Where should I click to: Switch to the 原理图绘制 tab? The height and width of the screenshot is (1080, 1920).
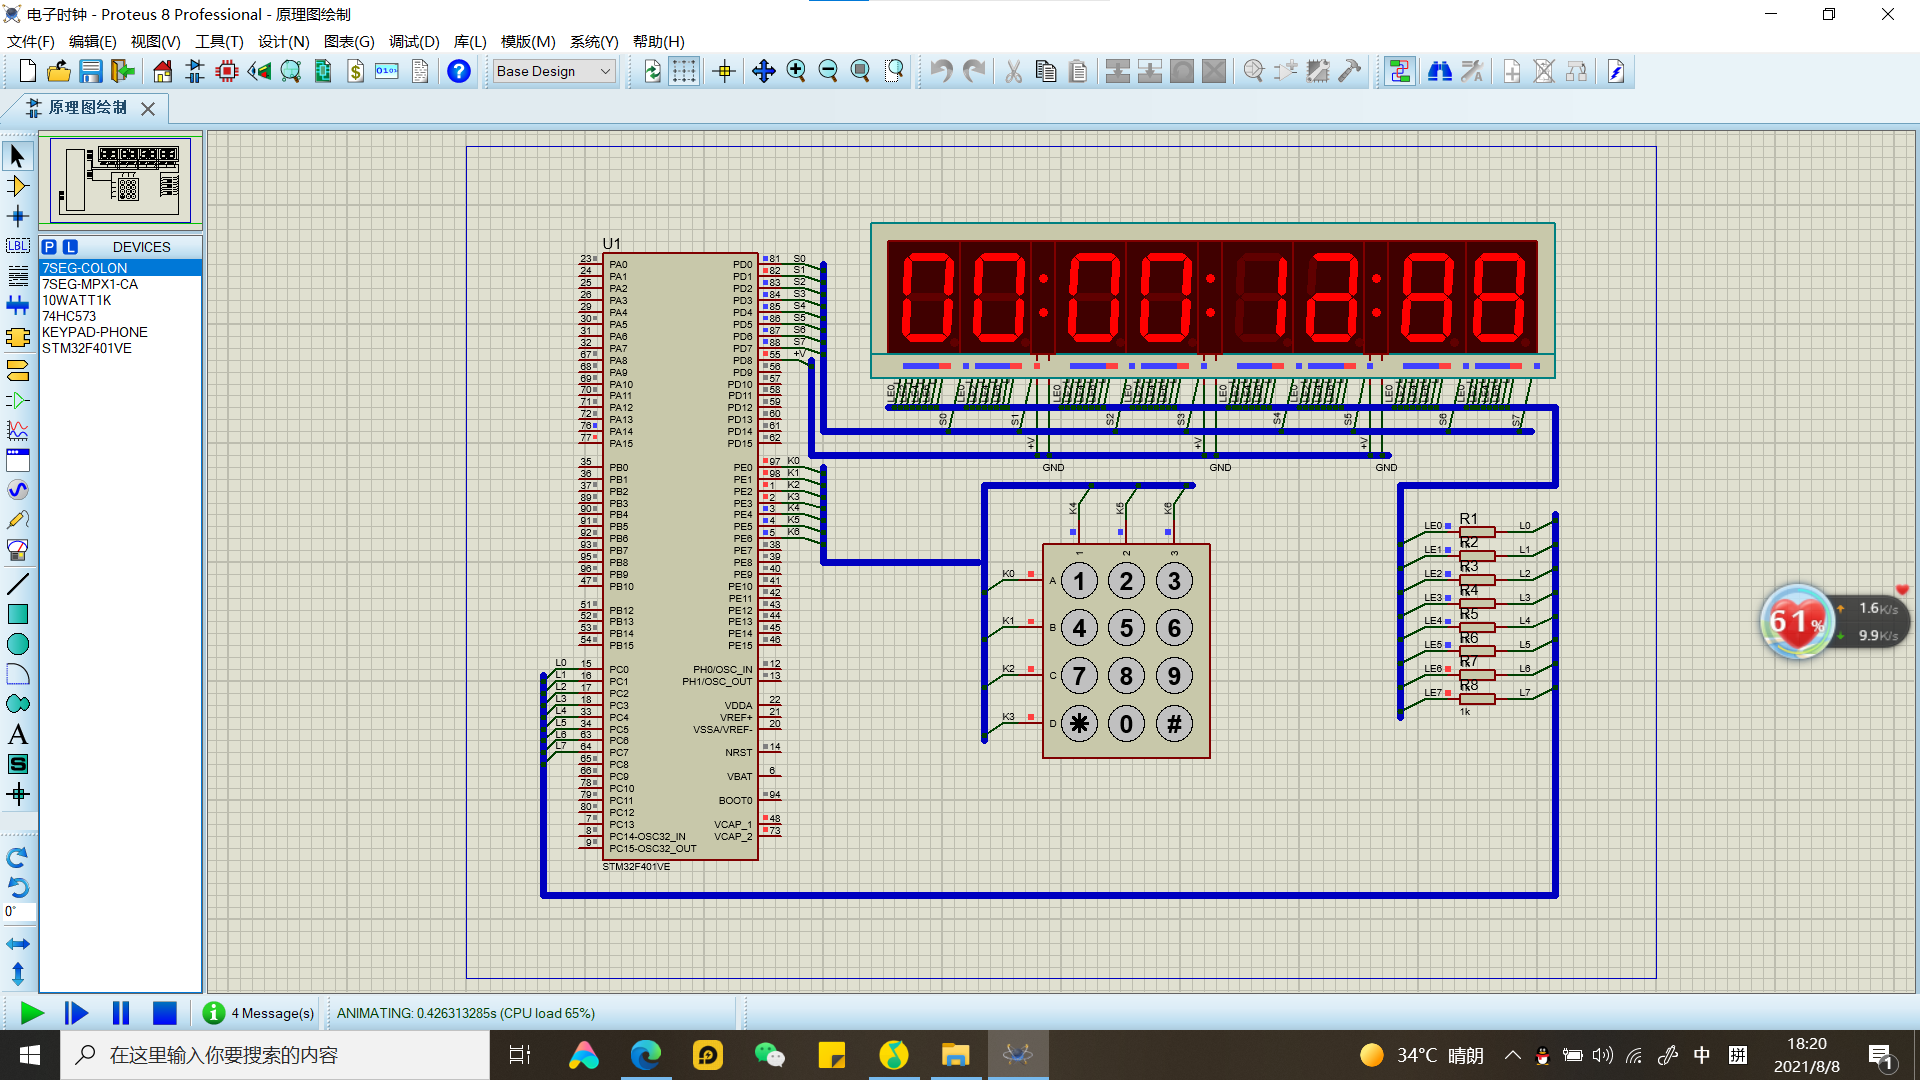click(x=88, y=107)
